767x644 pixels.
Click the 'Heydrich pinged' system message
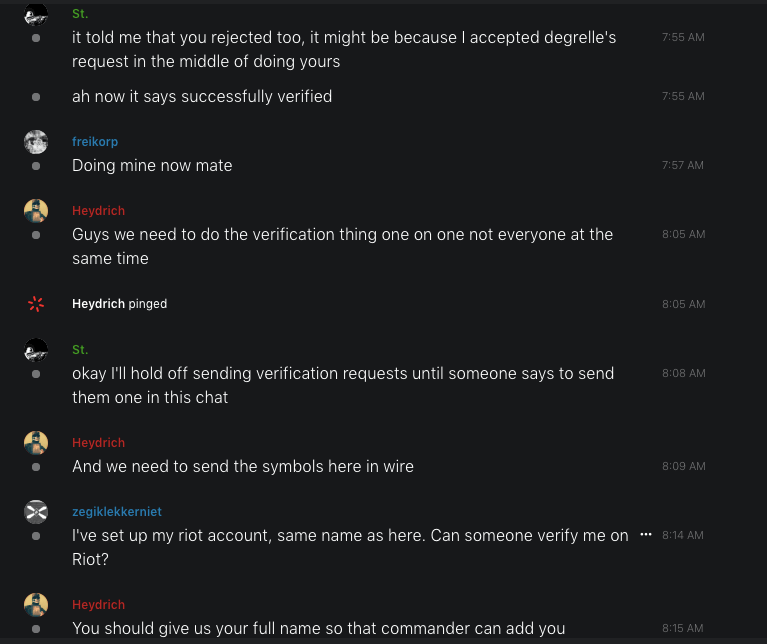pyautogui.click(x=119, y=304)
